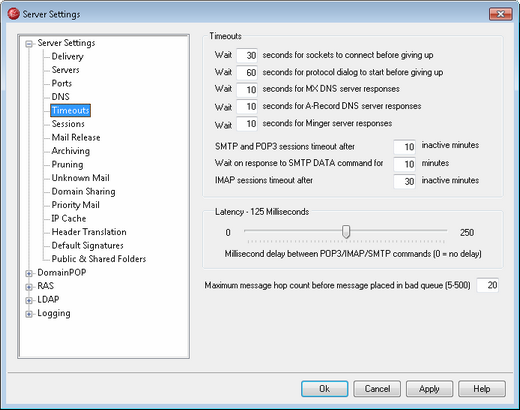Expand the LDAP tree node
The width and height of the screenshot is (520, 410).
click(29, 300)
